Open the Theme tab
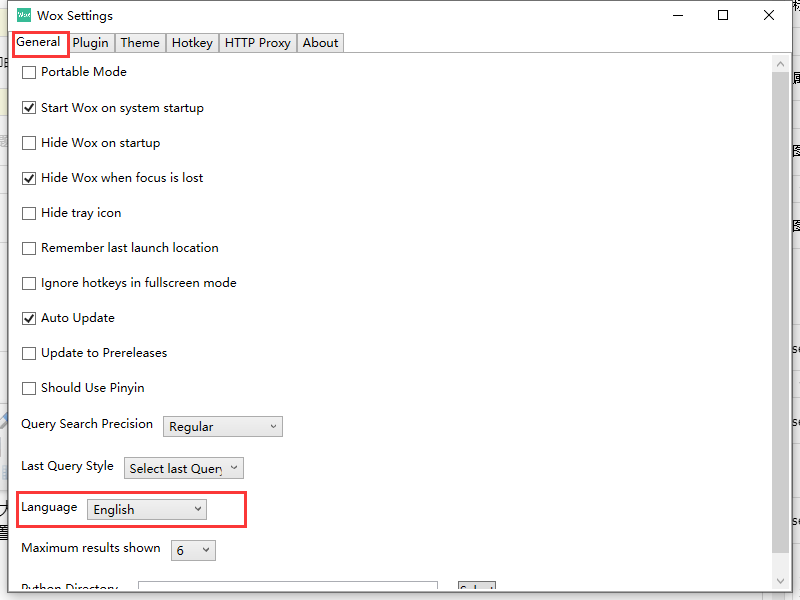Image resolution: width=800 pixels, height=600 pixels. [x=140, y=43]
